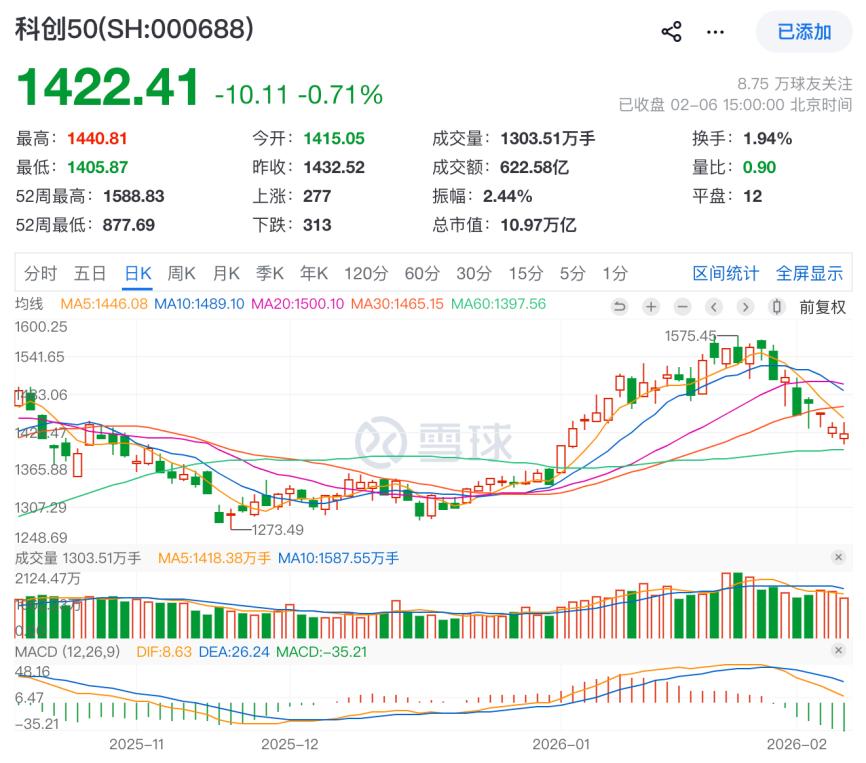Select the candlestick style icon beside 前复权
Viewport: 866px width, 763px height.
point(777,306)
